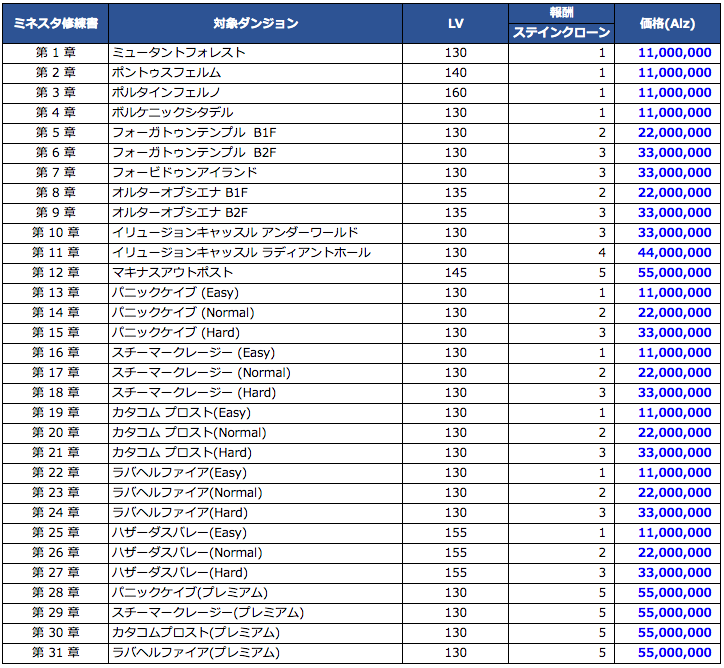This screenshot has width=724, height=668.
Task: Select パニックケイブ (Hard) cell
Action: coord(255,333)
